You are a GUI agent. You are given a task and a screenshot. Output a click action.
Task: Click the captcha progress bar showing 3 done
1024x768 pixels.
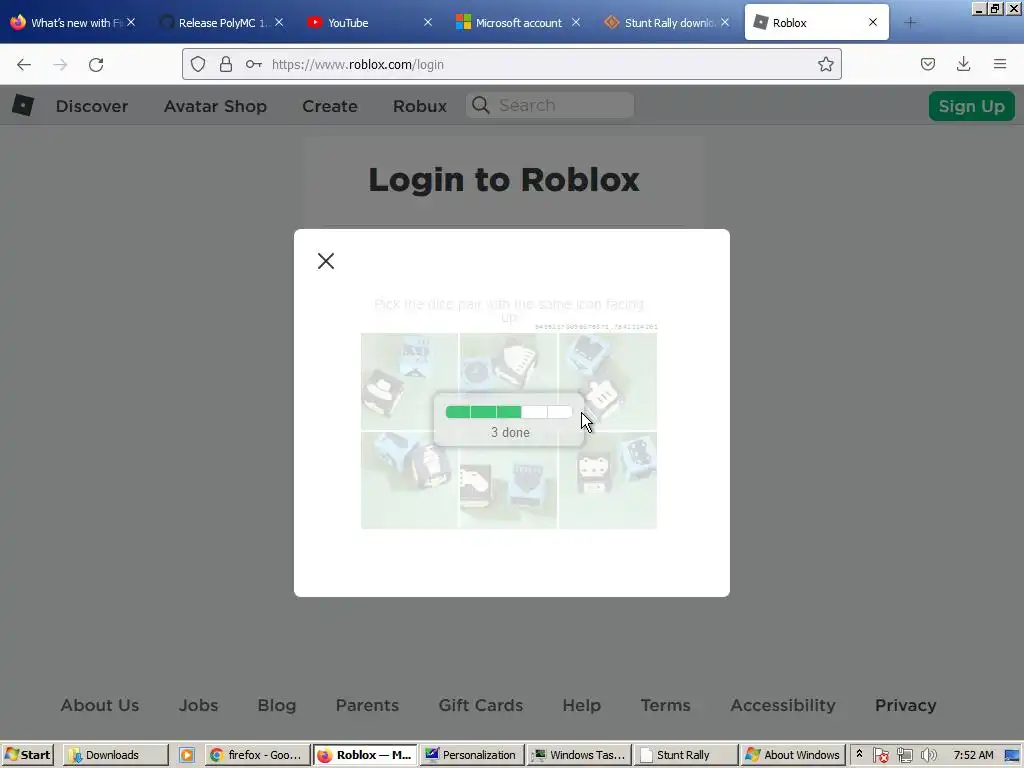tap(509, 411)
